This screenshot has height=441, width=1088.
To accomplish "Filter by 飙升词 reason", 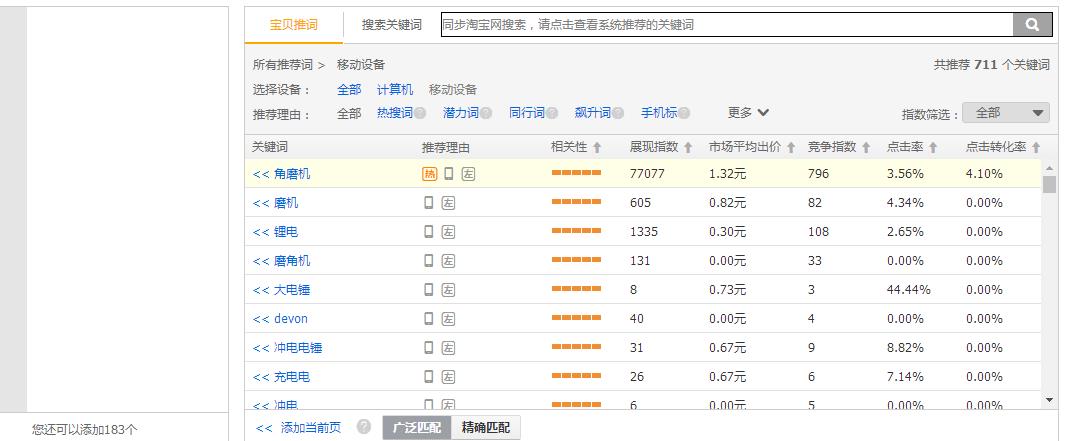I will [593, 112].
